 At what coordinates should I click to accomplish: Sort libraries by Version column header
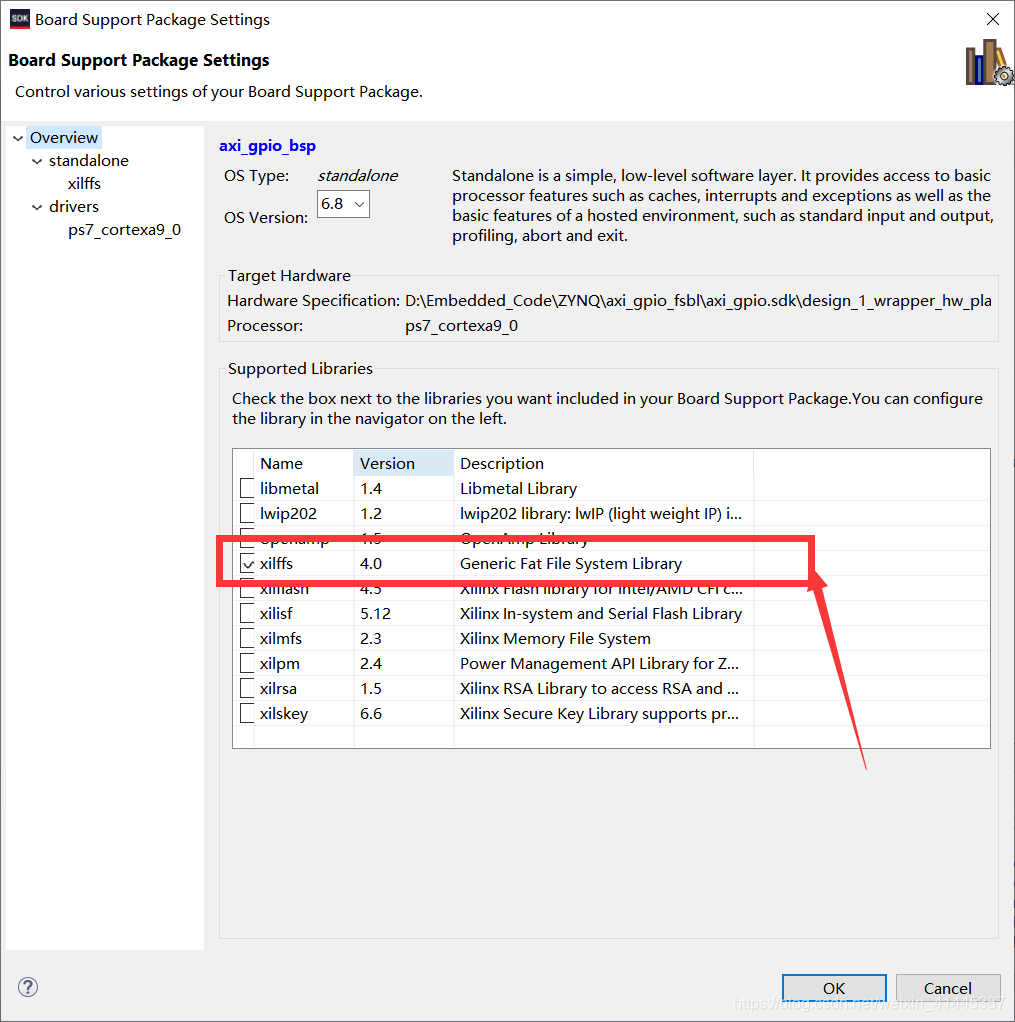404,463
